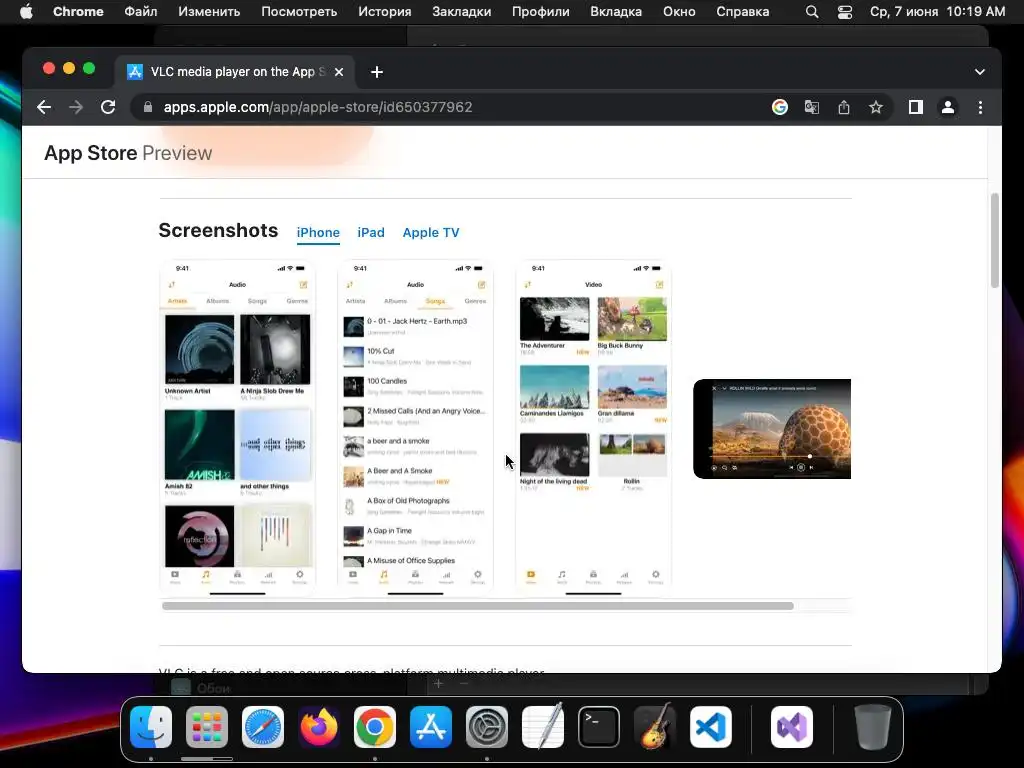This screenshot has height=768, width=1024.
Task: Open the Изменить menu
Action: coord(209,12)
